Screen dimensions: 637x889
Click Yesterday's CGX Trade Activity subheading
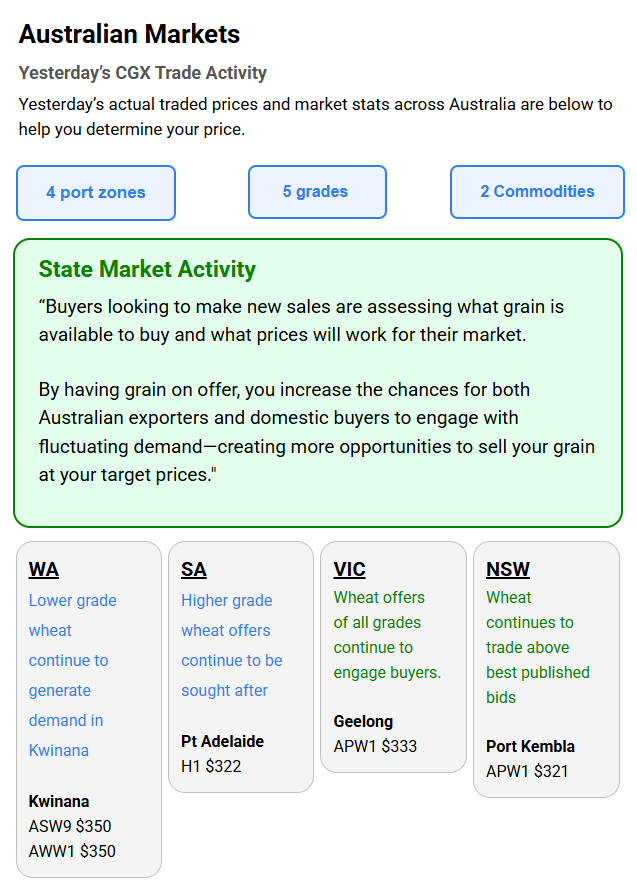click(142, 73)
